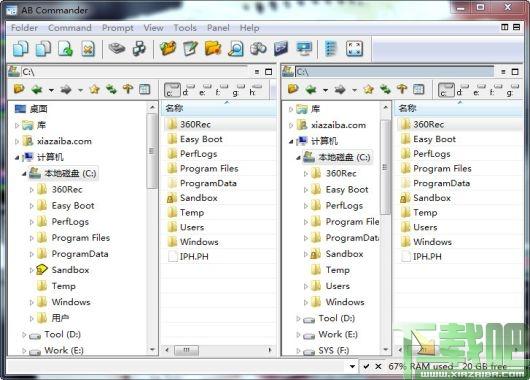
Task: Open the left panel back history dropdown arrow
Action: coord(51,90)
